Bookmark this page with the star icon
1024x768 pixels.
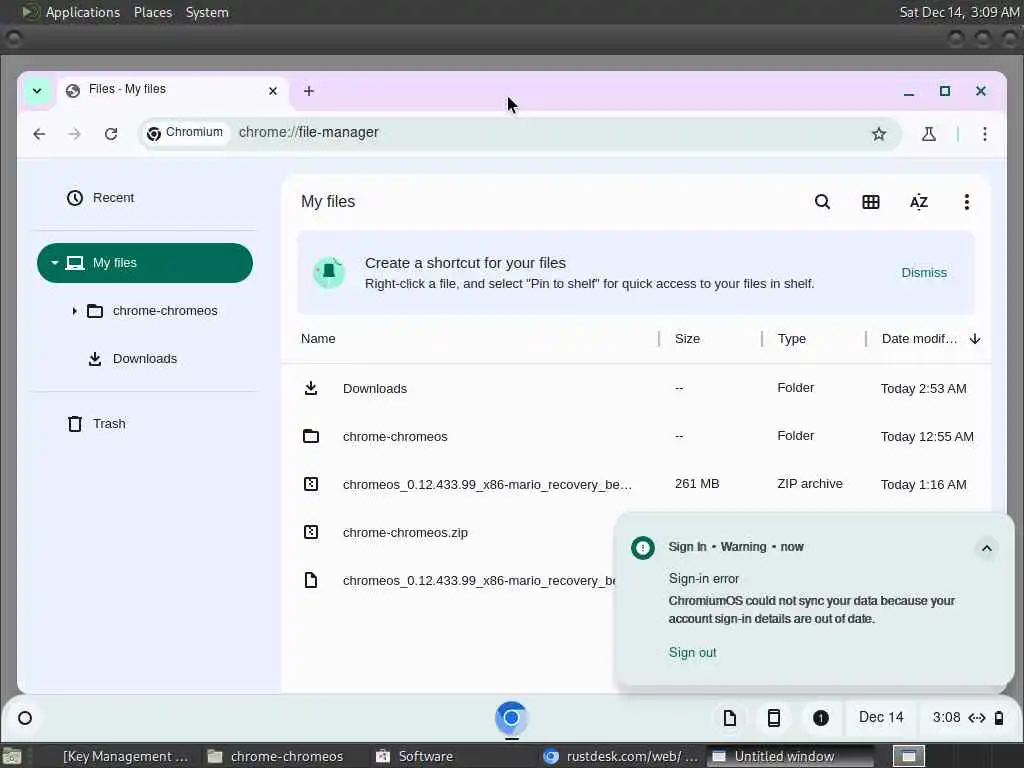click(x=879, y=134)
